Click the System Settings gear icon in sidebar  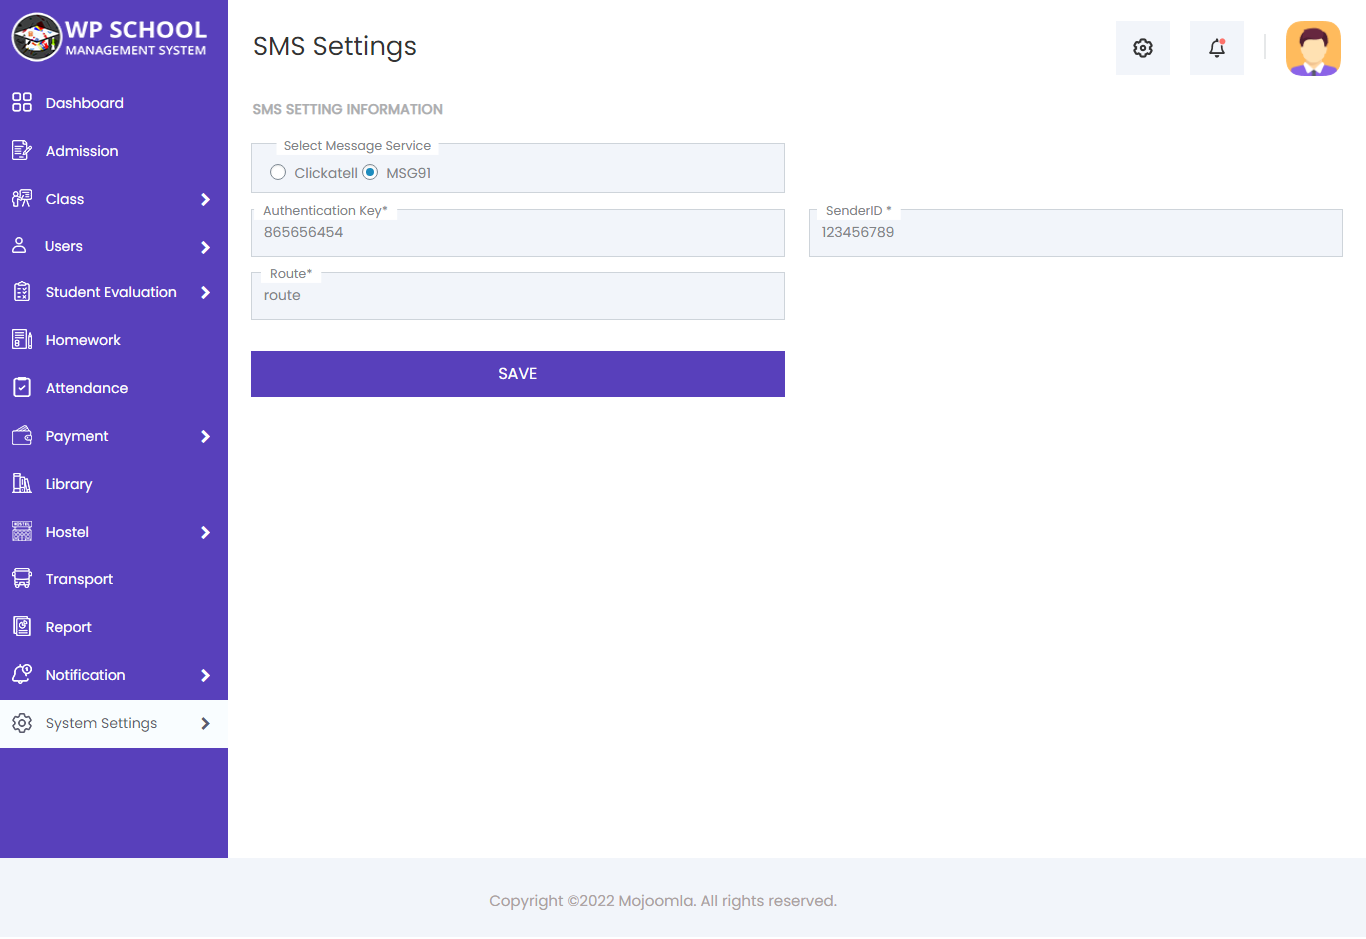(x=22, y=722)
